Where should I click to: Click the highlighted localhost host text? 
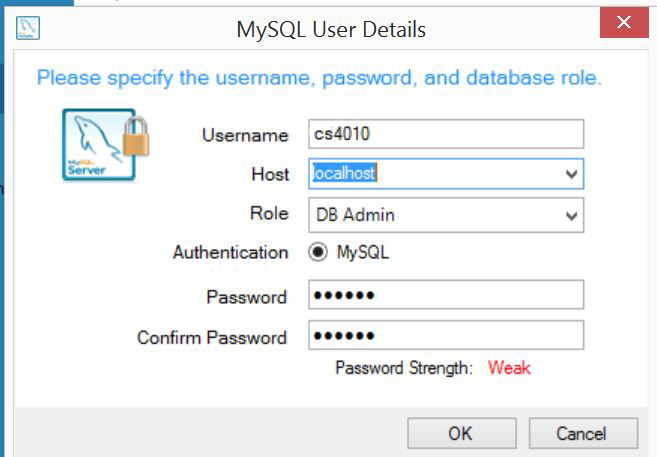click(x=345, y=173)
